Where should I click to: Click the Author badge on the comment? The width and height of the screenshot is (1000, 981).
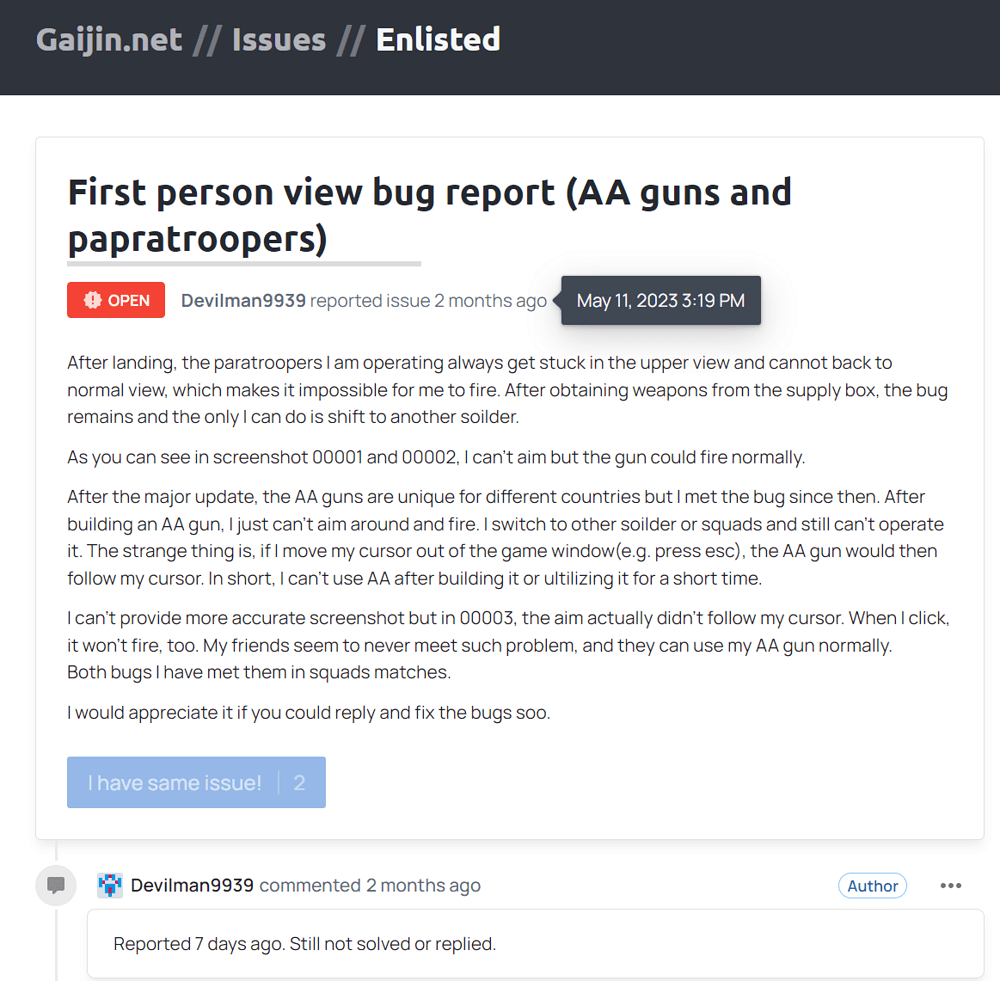click(x=872, y=885)
